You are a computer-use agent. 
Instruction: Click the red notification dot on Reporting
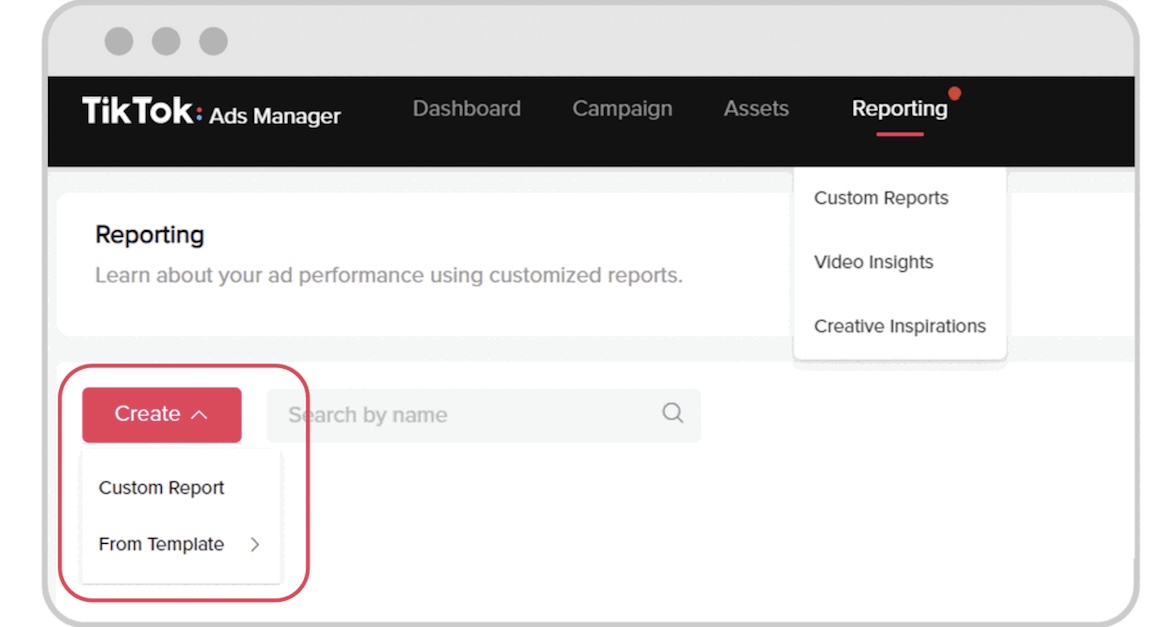[954, 93]
